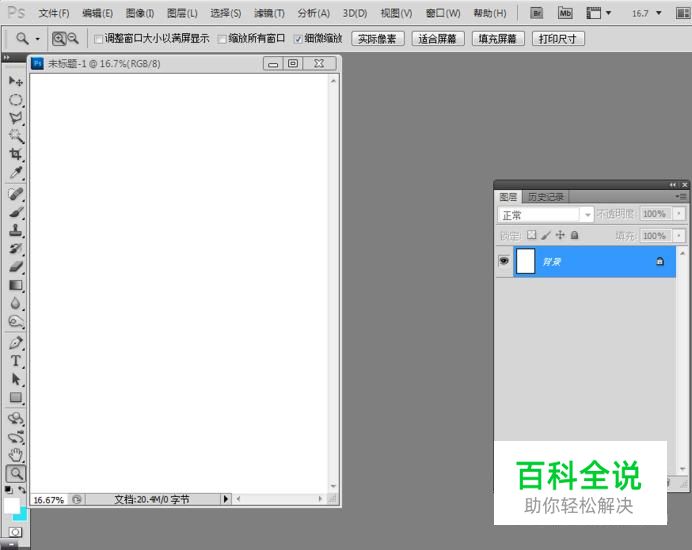Swap foreground and background colors
Image resolution: width=692 pixels, height=550 pixels.
pos(22,490)
